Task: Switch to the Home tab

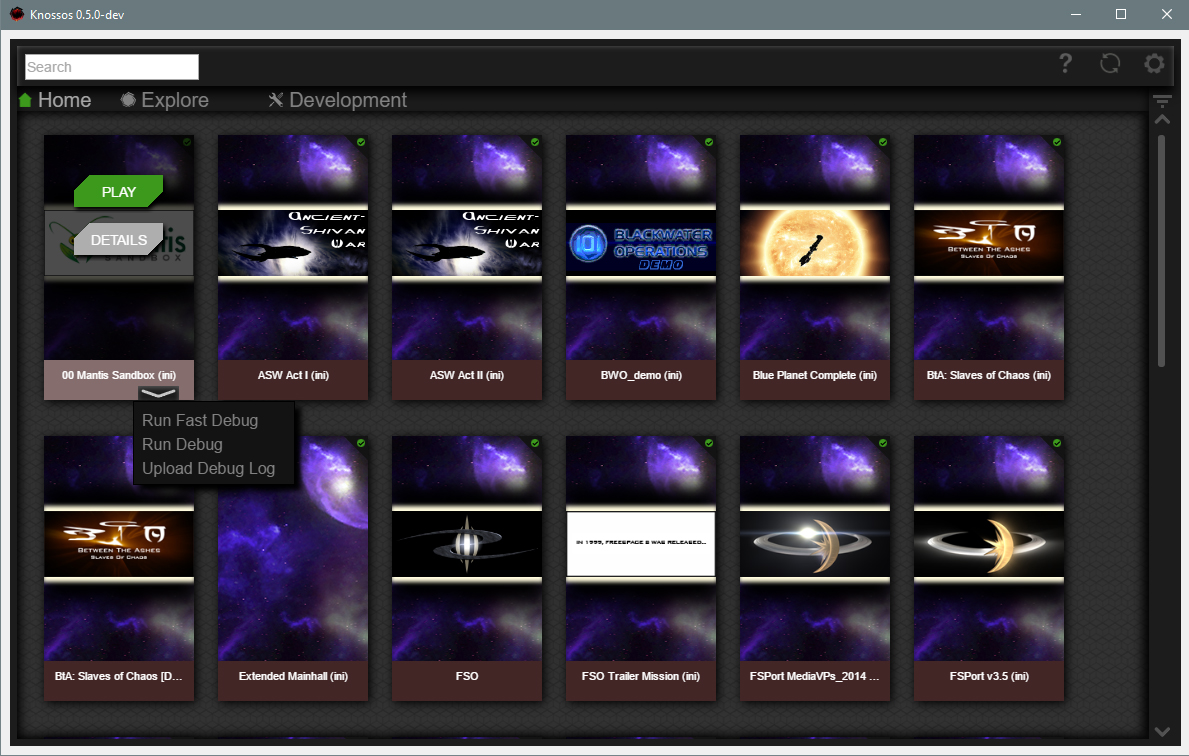Action: pos(55,100)
